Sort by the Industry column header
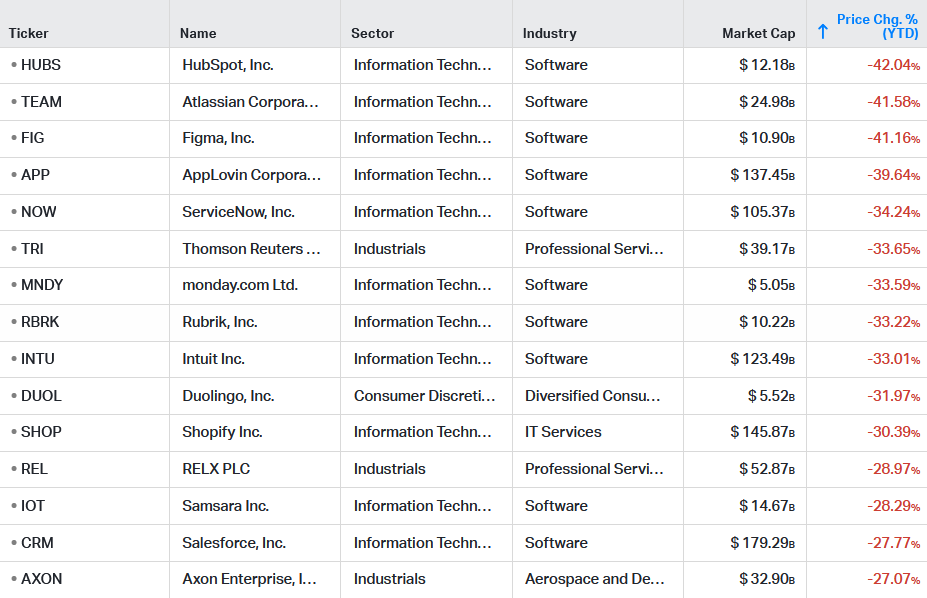Screen dimensions: 927x598 (x=549, y=33)
